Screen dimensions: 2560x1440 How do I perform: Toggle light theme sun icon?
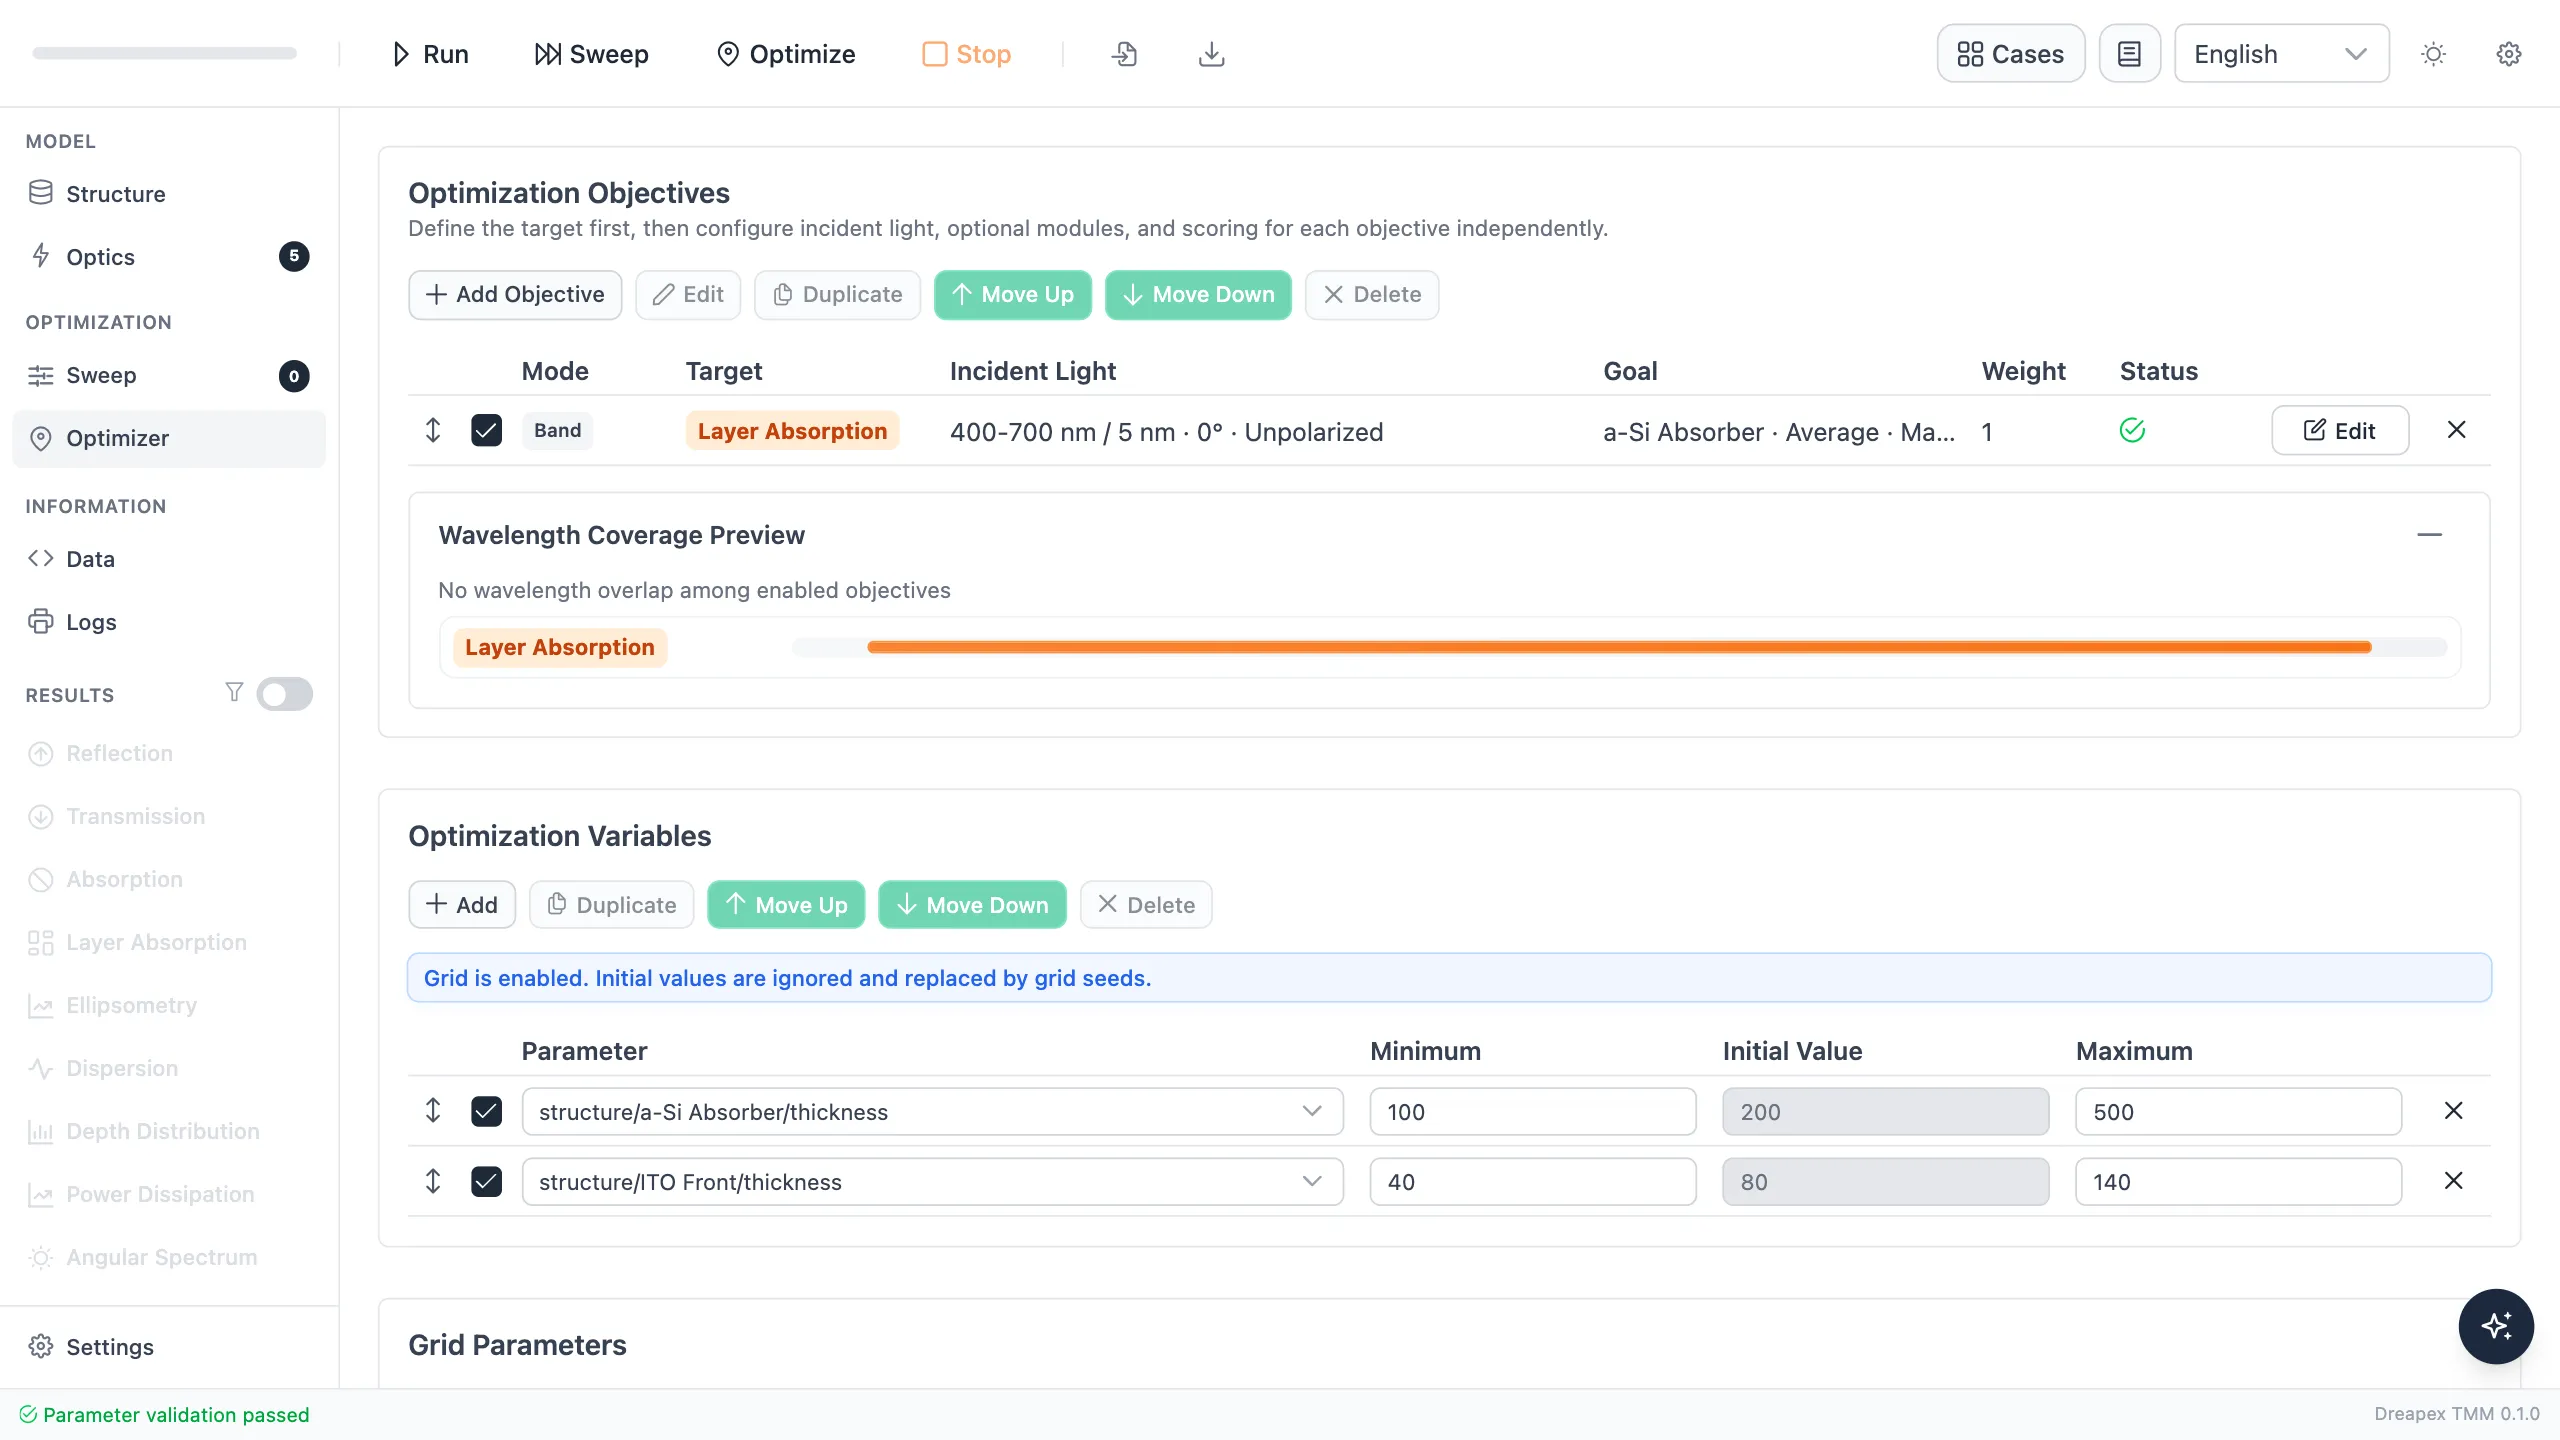click(2433, 54)
